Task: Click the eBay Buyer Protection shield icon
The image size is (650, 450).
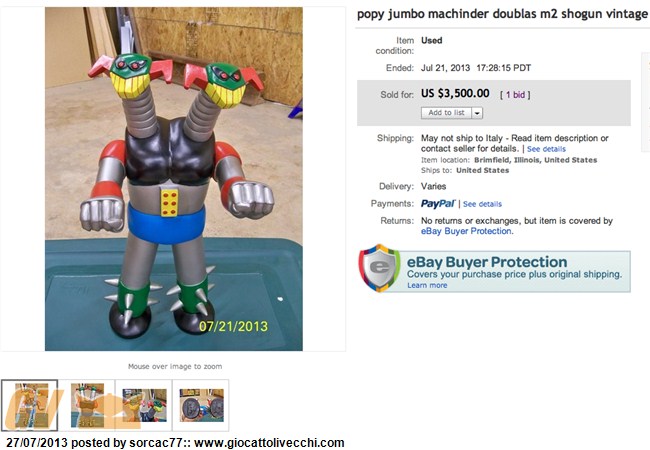Action: tap(379, 269)
